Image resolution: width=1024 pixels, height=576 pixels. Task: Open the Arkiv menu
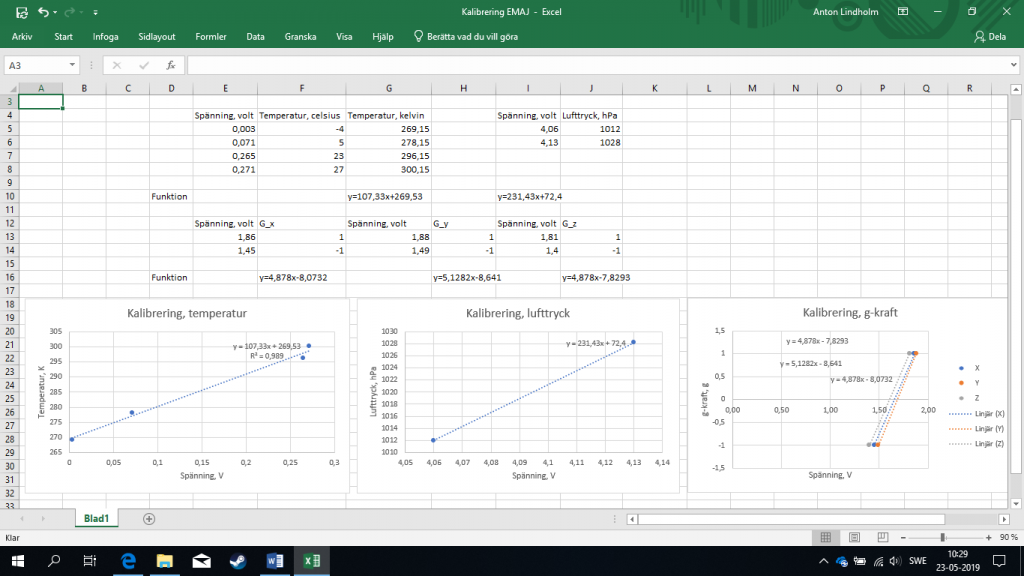22,37
